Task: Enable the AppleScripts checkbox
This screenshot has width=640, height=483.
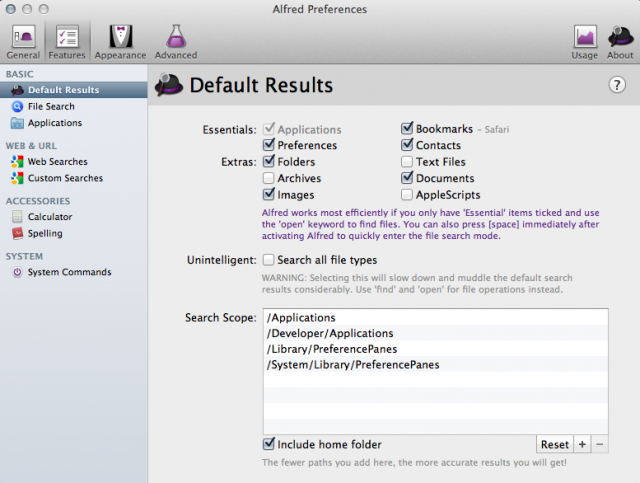Action: click(407, 195)
